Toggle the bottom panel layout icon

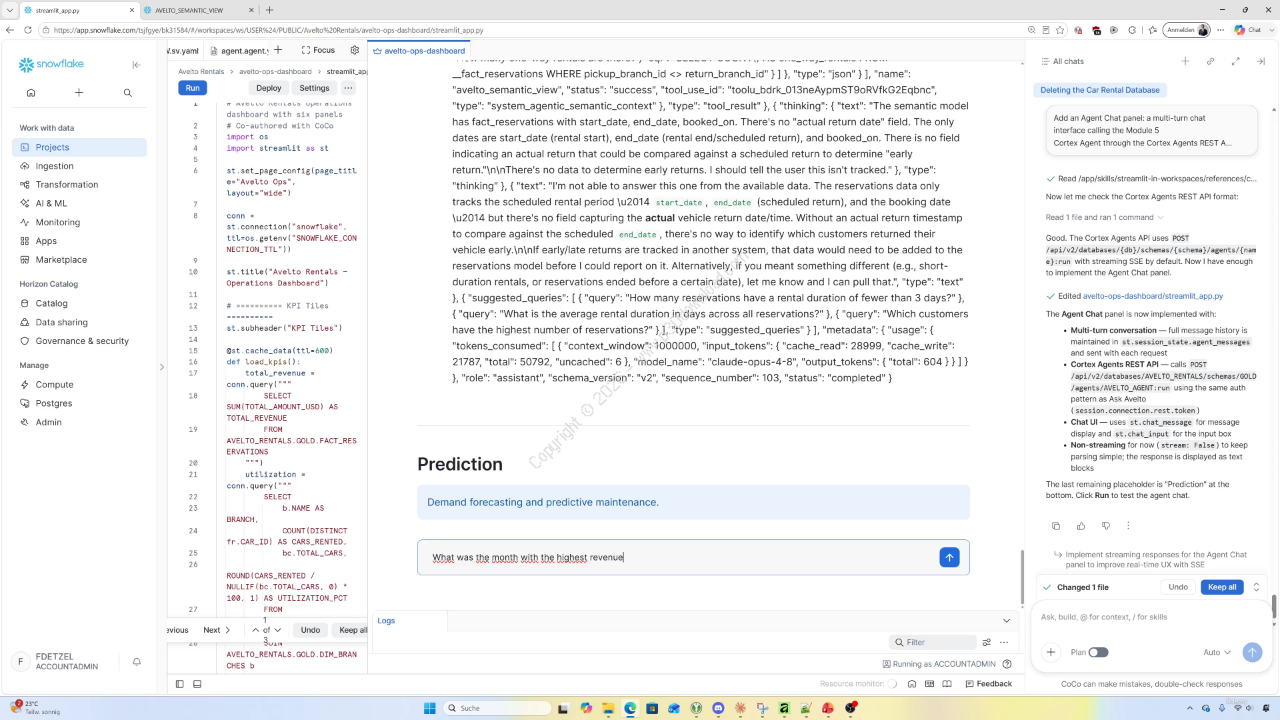click(x=197, y=684)
